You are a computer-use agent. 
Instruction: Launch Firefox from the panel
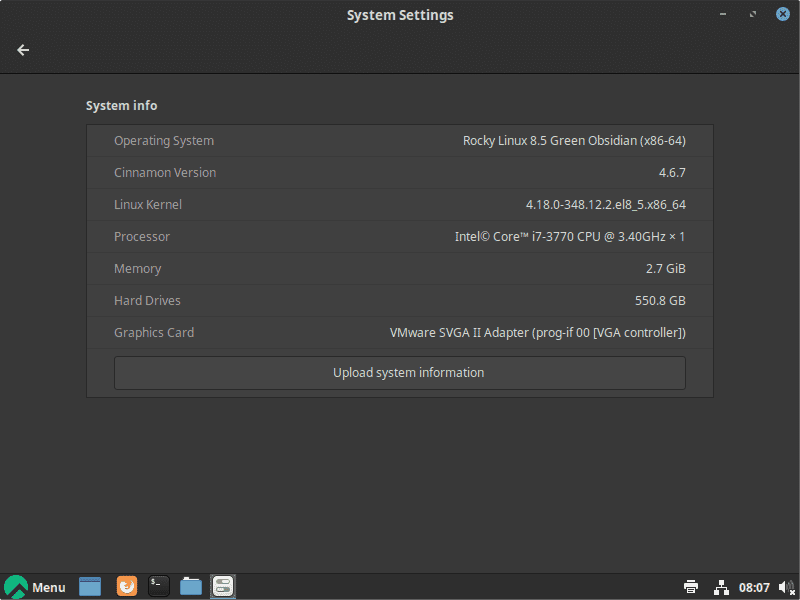click(127, 587)
